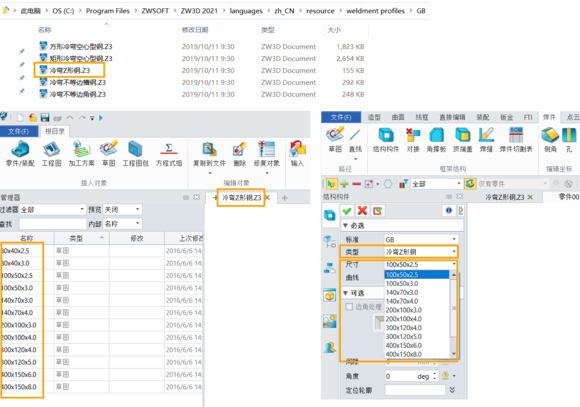Insert a Drawing package (工程图包)

point(135,154)
